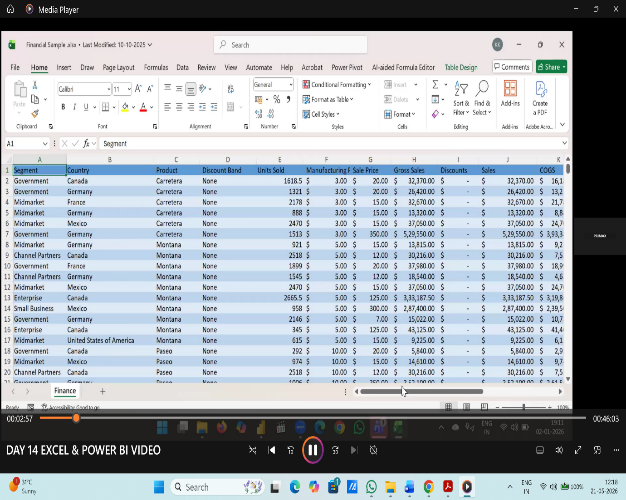
Task: Click the formula bar showing Segment
Action: coord(333,143)
